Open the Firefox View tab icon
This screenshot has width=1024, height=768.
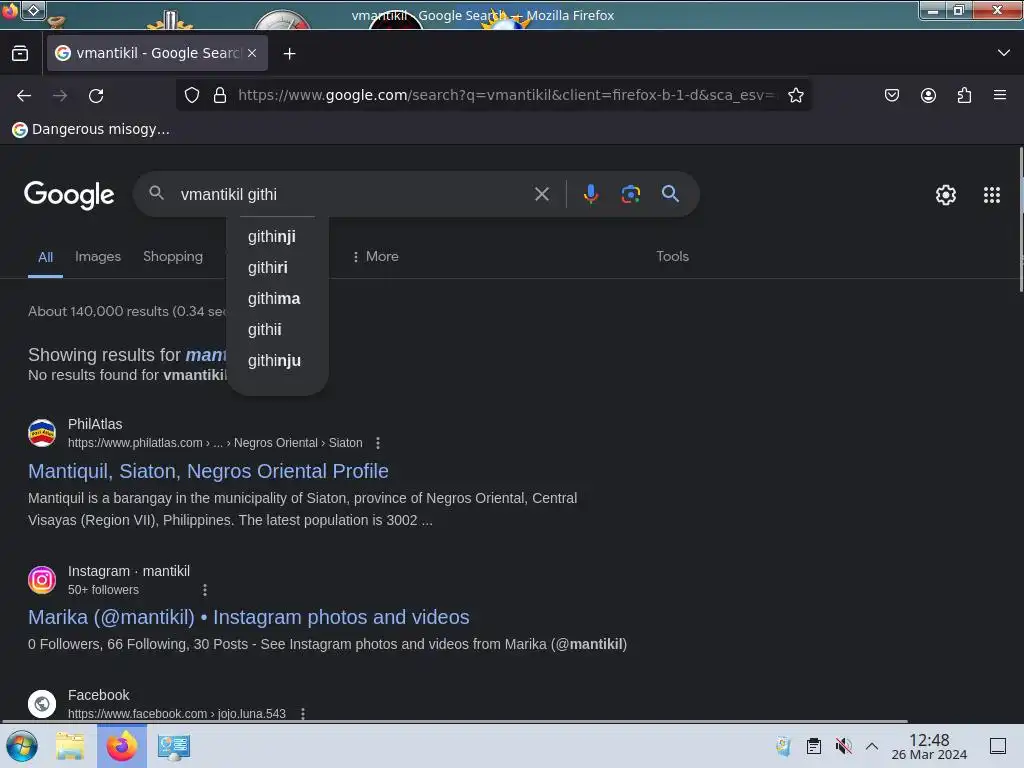(x=20, y=54)
